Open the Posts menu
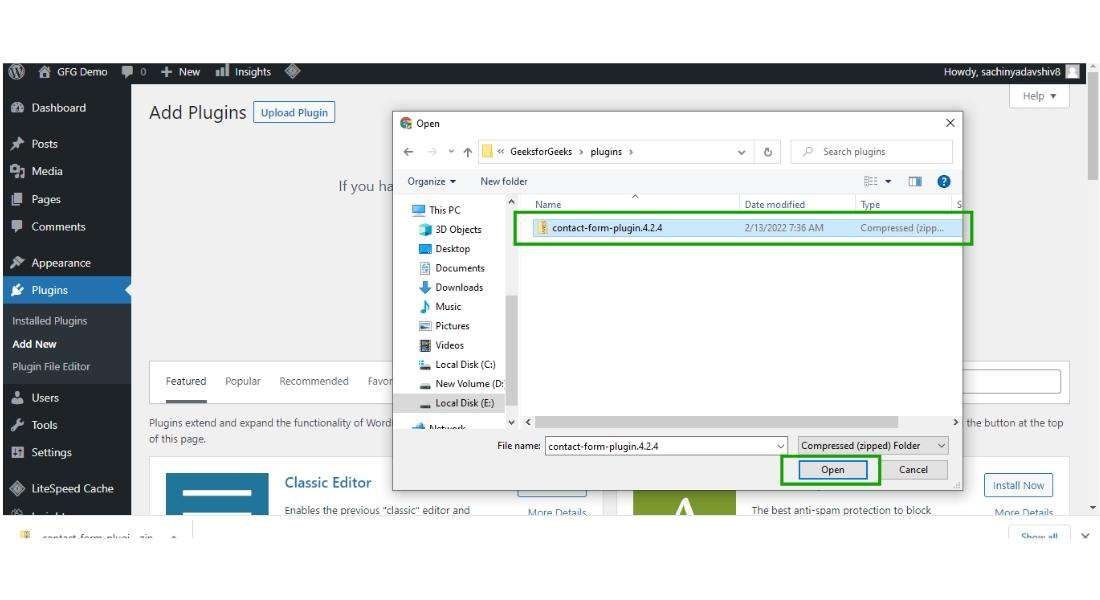The width and height of the screenshot is (1100, 600). pos(44,143)
